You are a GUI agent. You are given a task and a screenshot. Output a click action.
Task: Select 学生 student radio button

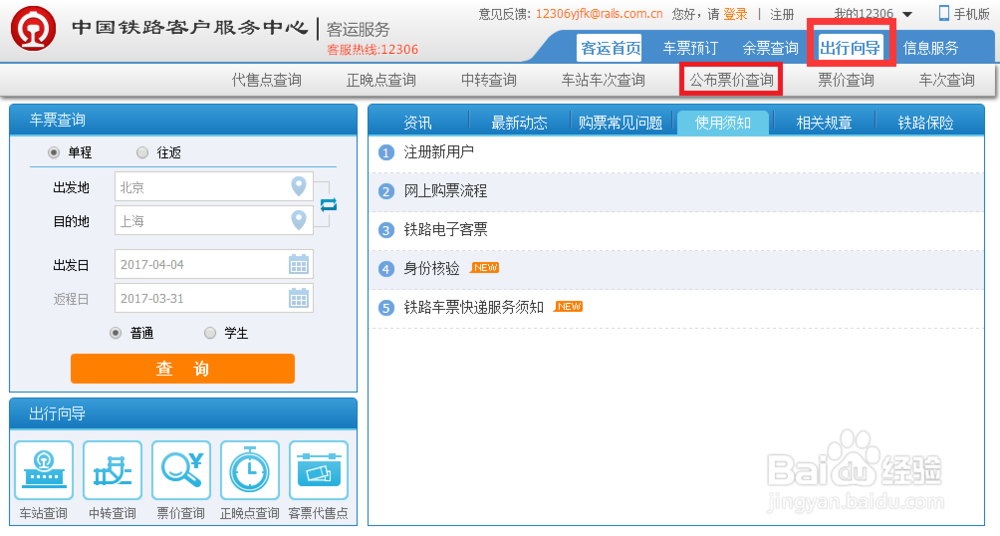[210, 333]
